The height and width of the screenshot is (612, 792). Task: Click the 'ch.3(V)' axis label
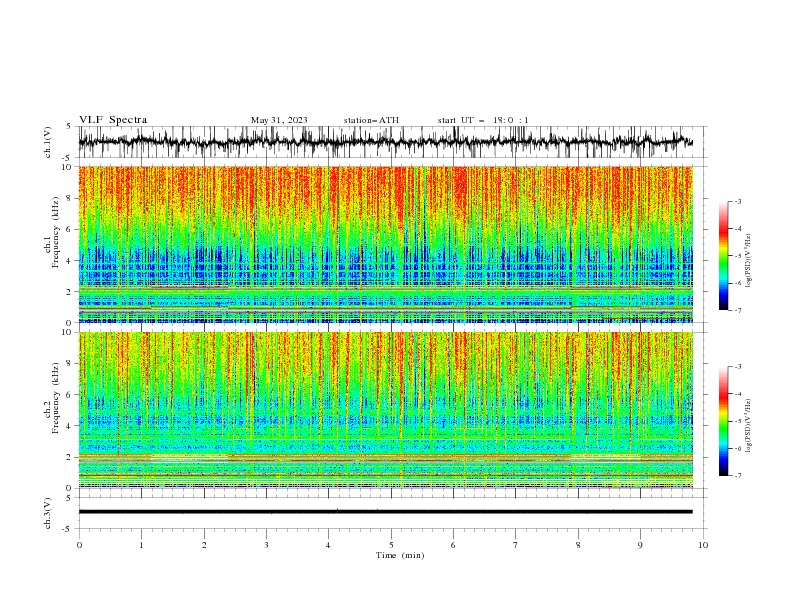pos(48,513)
